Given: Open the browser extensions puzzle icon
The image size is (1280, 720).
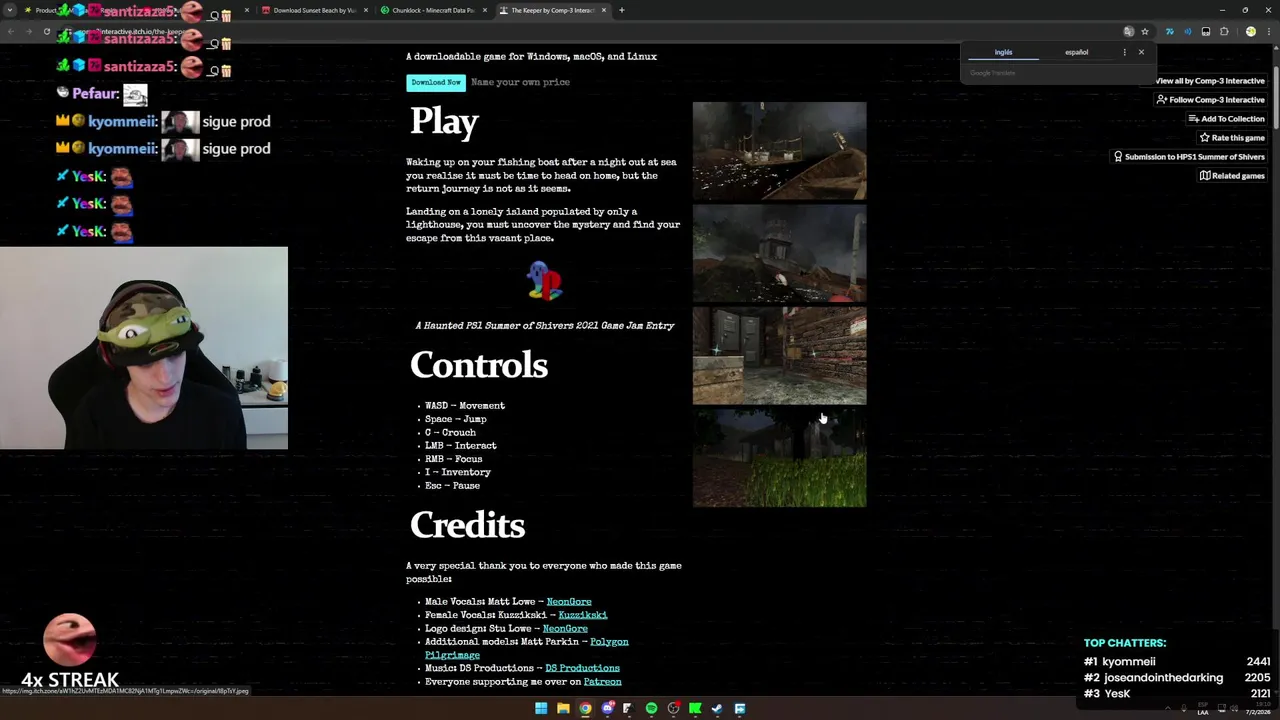Looking at the screenshot, I should pyautogui.click(x=1223, y=31).
